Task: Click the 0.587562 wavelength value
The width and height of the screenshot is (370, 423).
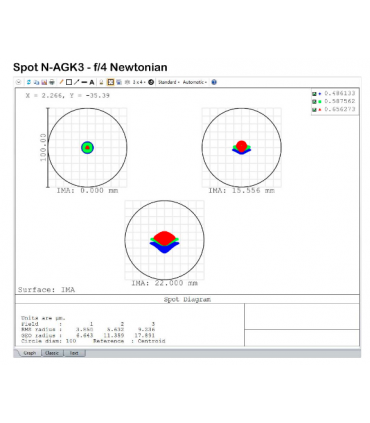Action: 340,101
